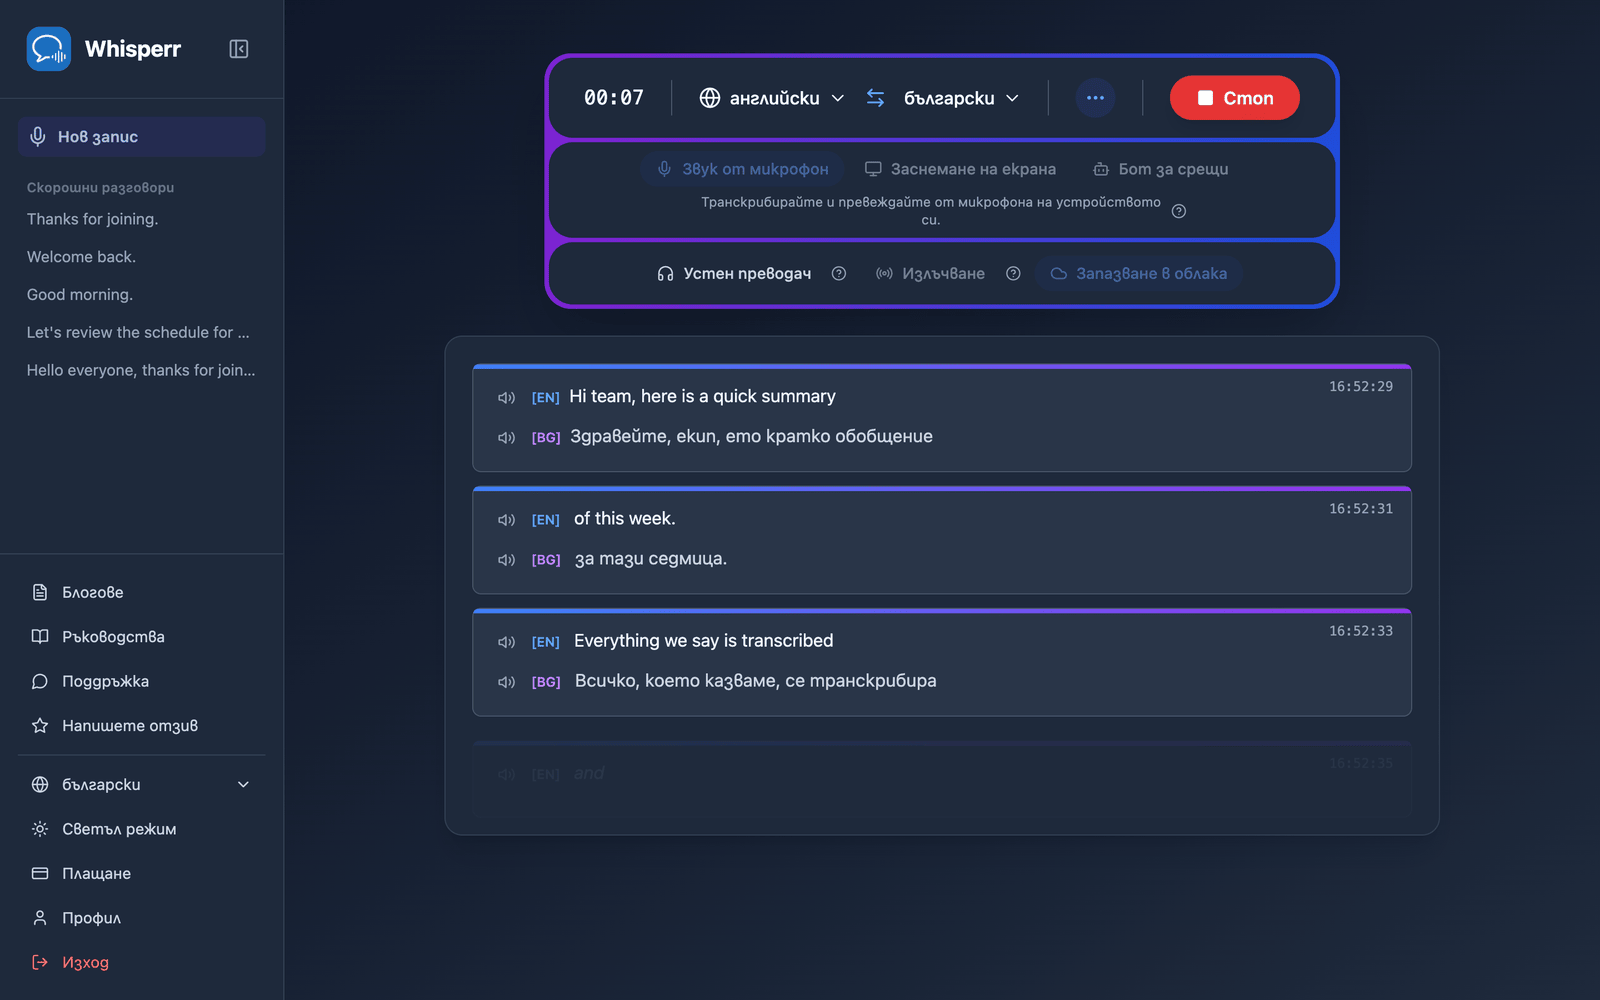
Task: Open conversation 'Let's review the schedule for ...'
Action: [x=138, y=332]
